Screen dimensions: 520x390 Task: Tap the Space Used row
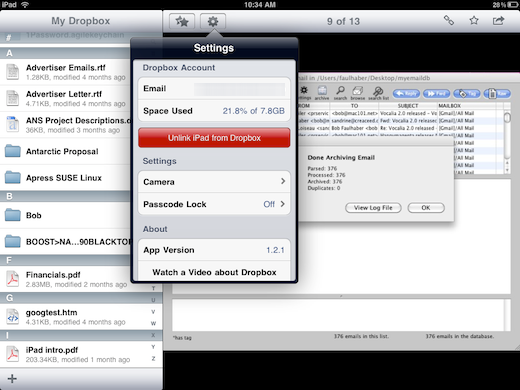click(x=214, y=111)
